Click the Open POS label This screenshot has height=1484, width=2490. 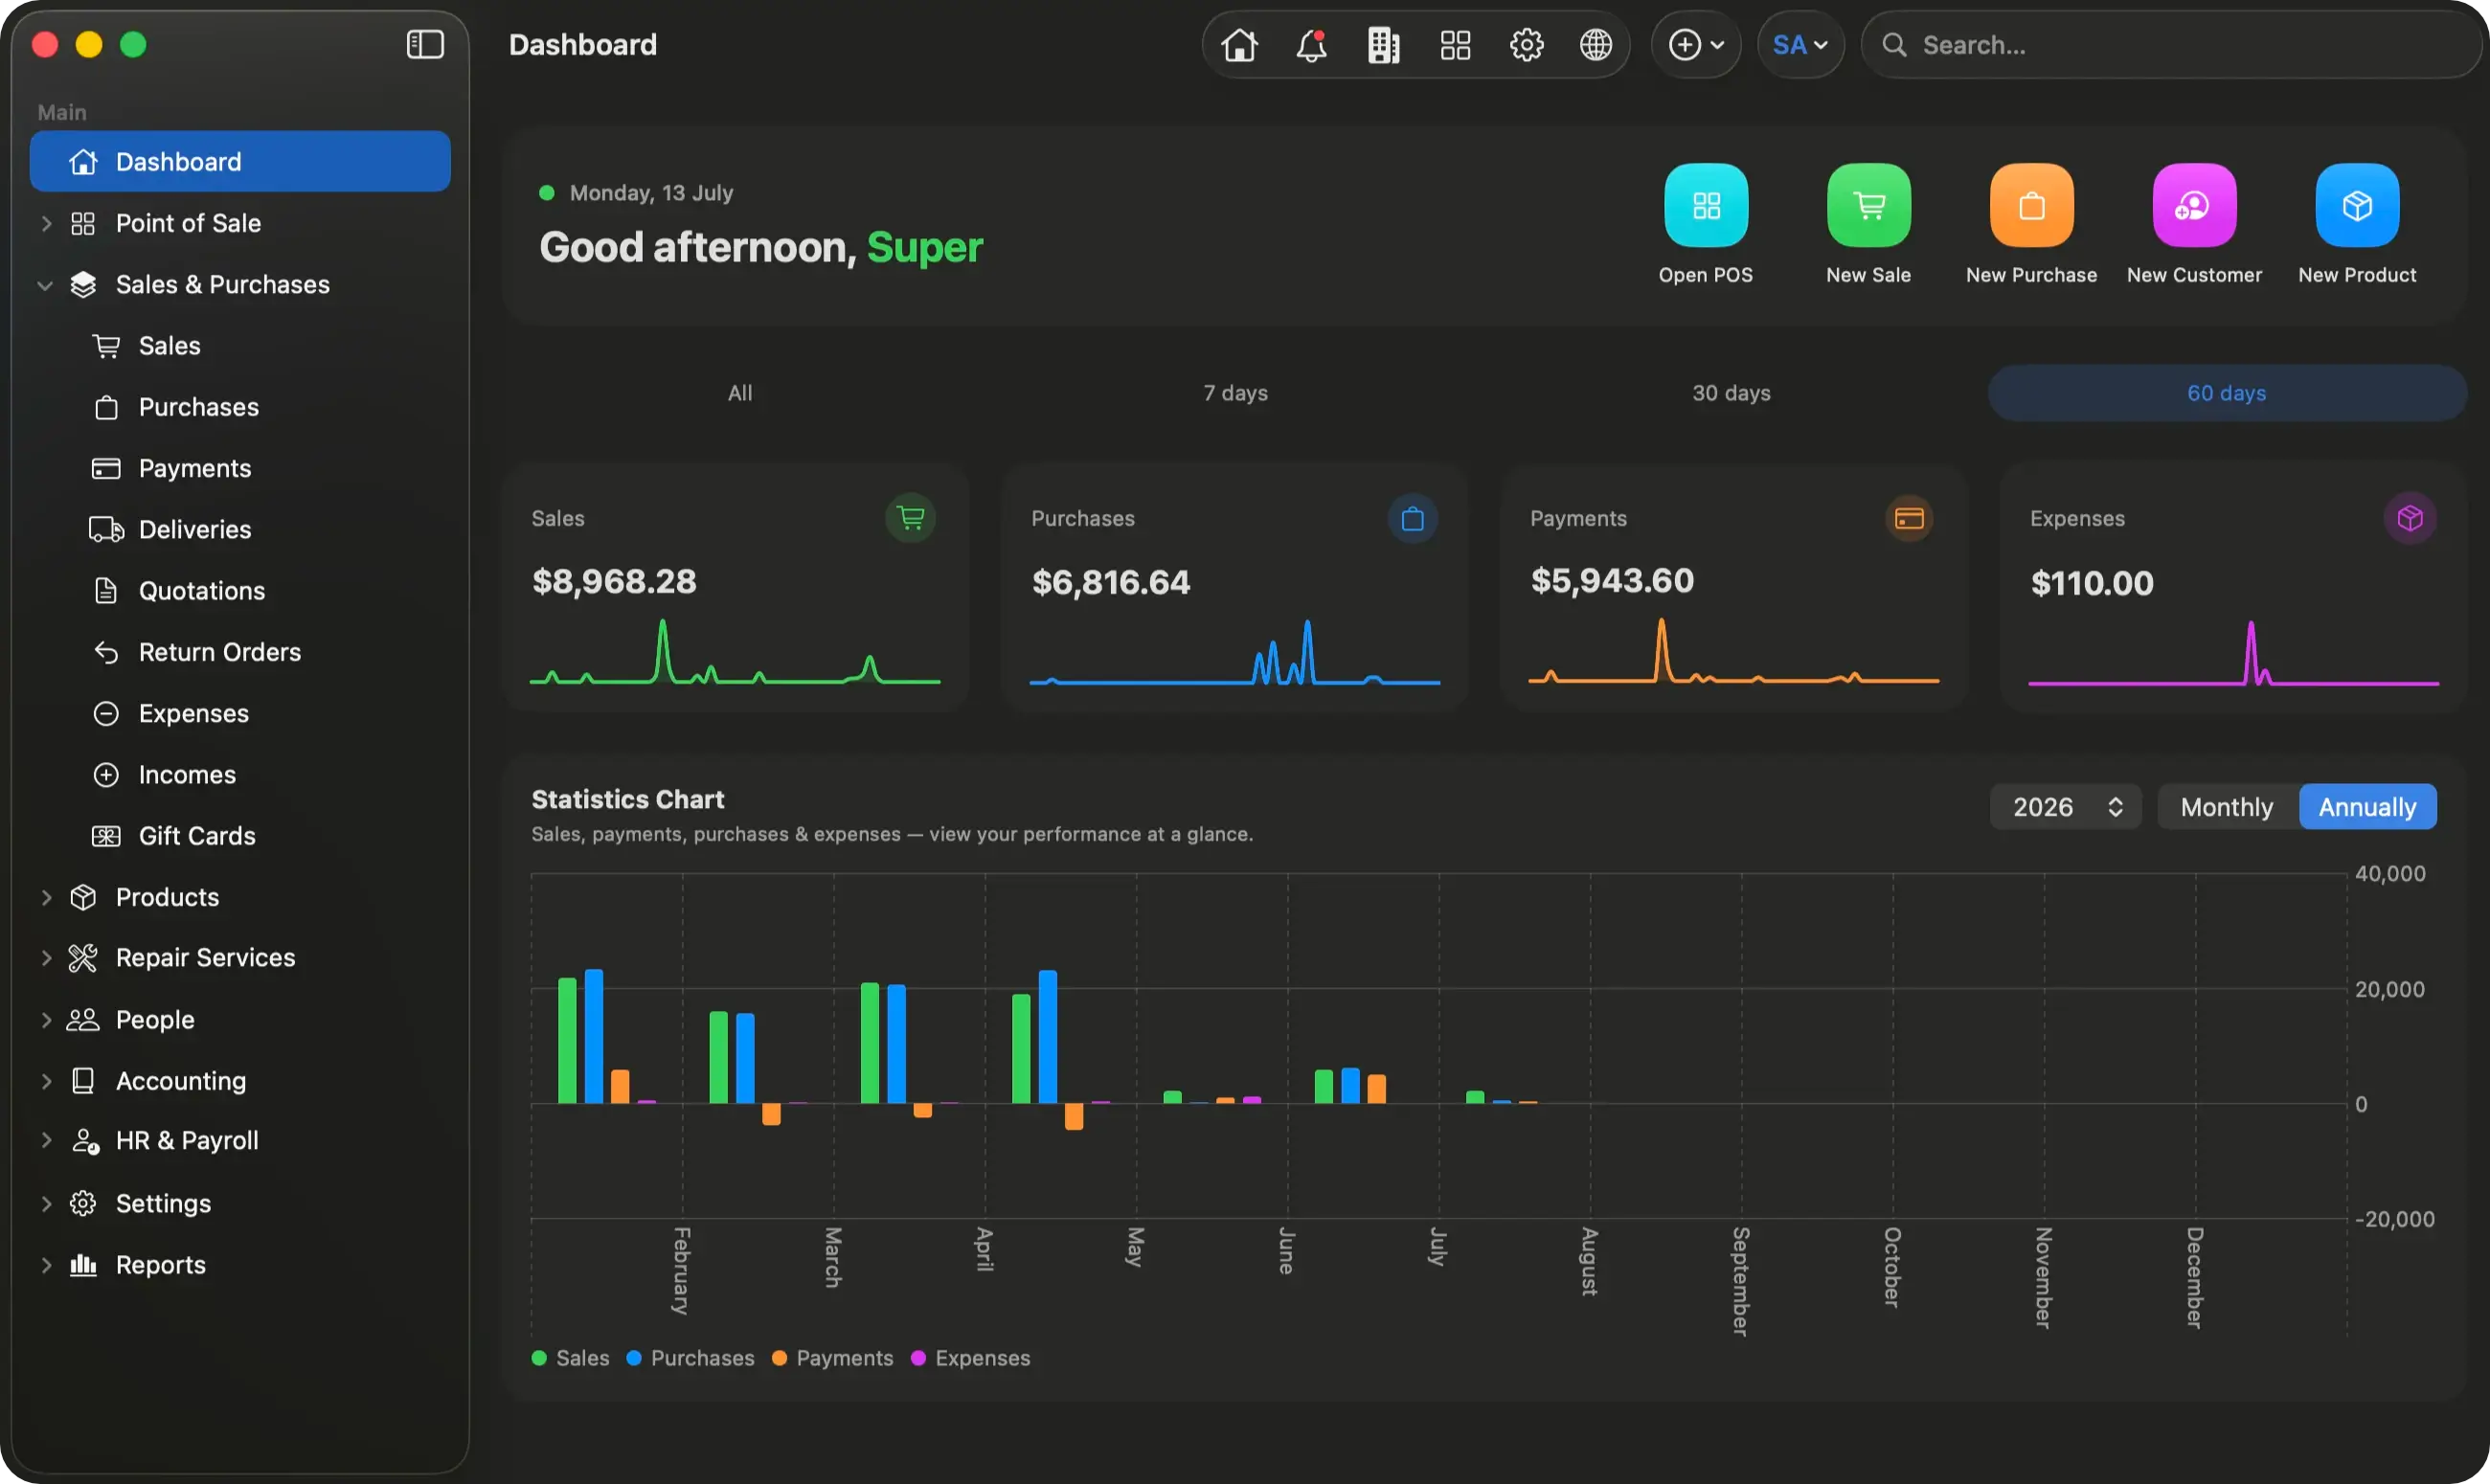pos(1706,275)
